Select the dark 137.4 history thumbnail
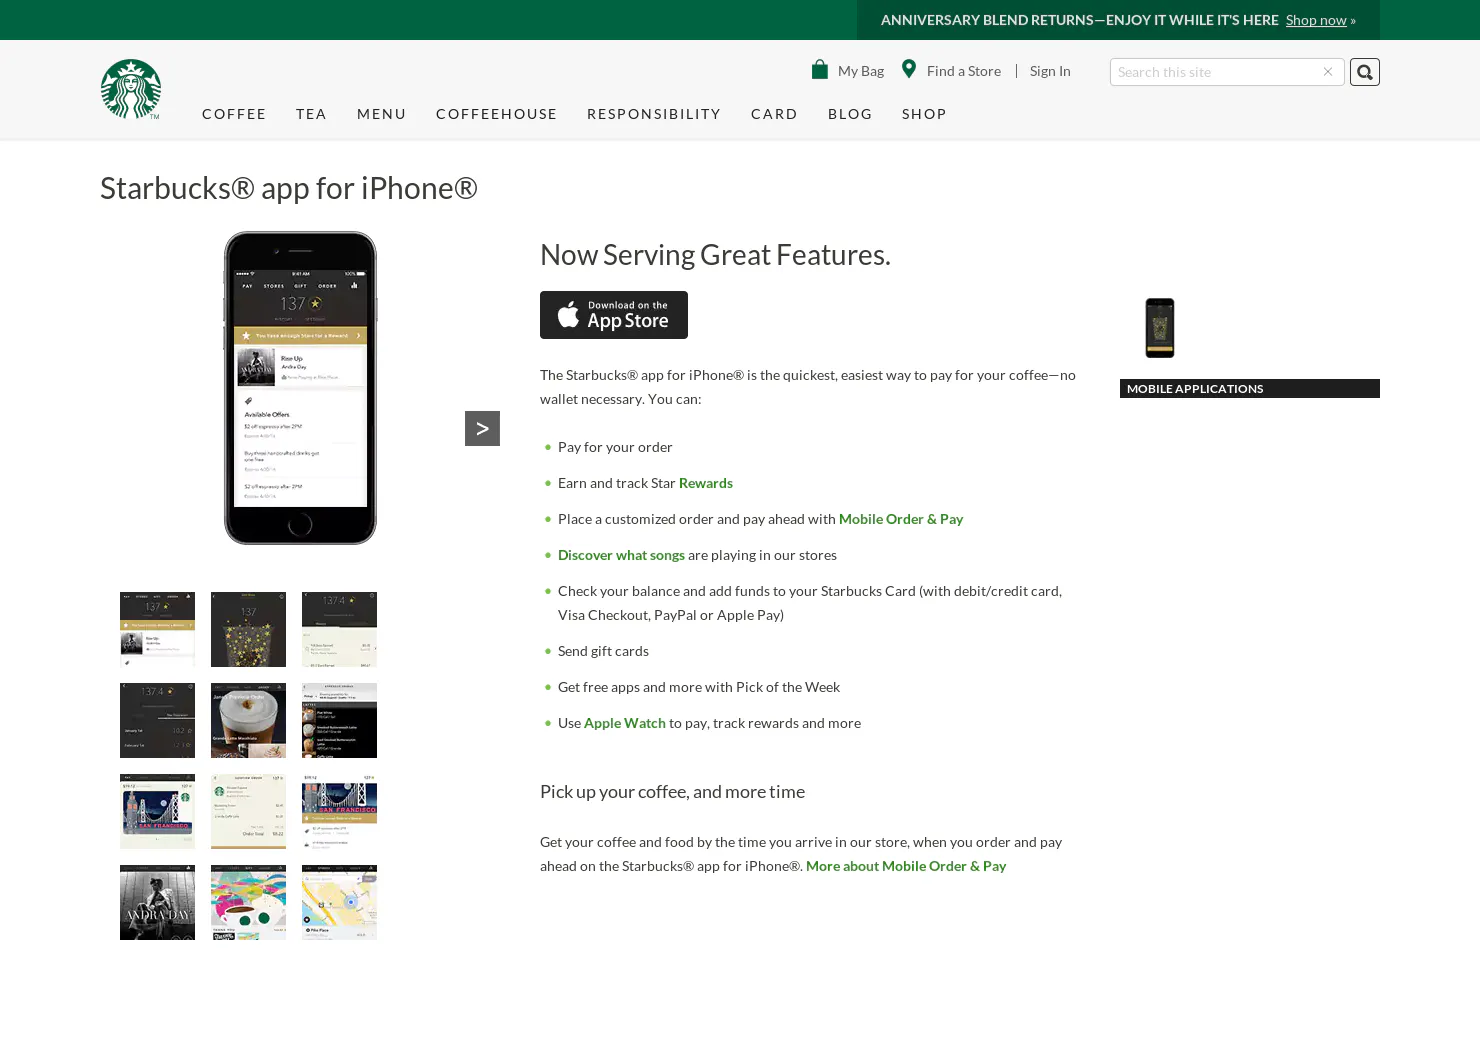The height and width of the screenshot is (1037, 1480). (157, 720)
